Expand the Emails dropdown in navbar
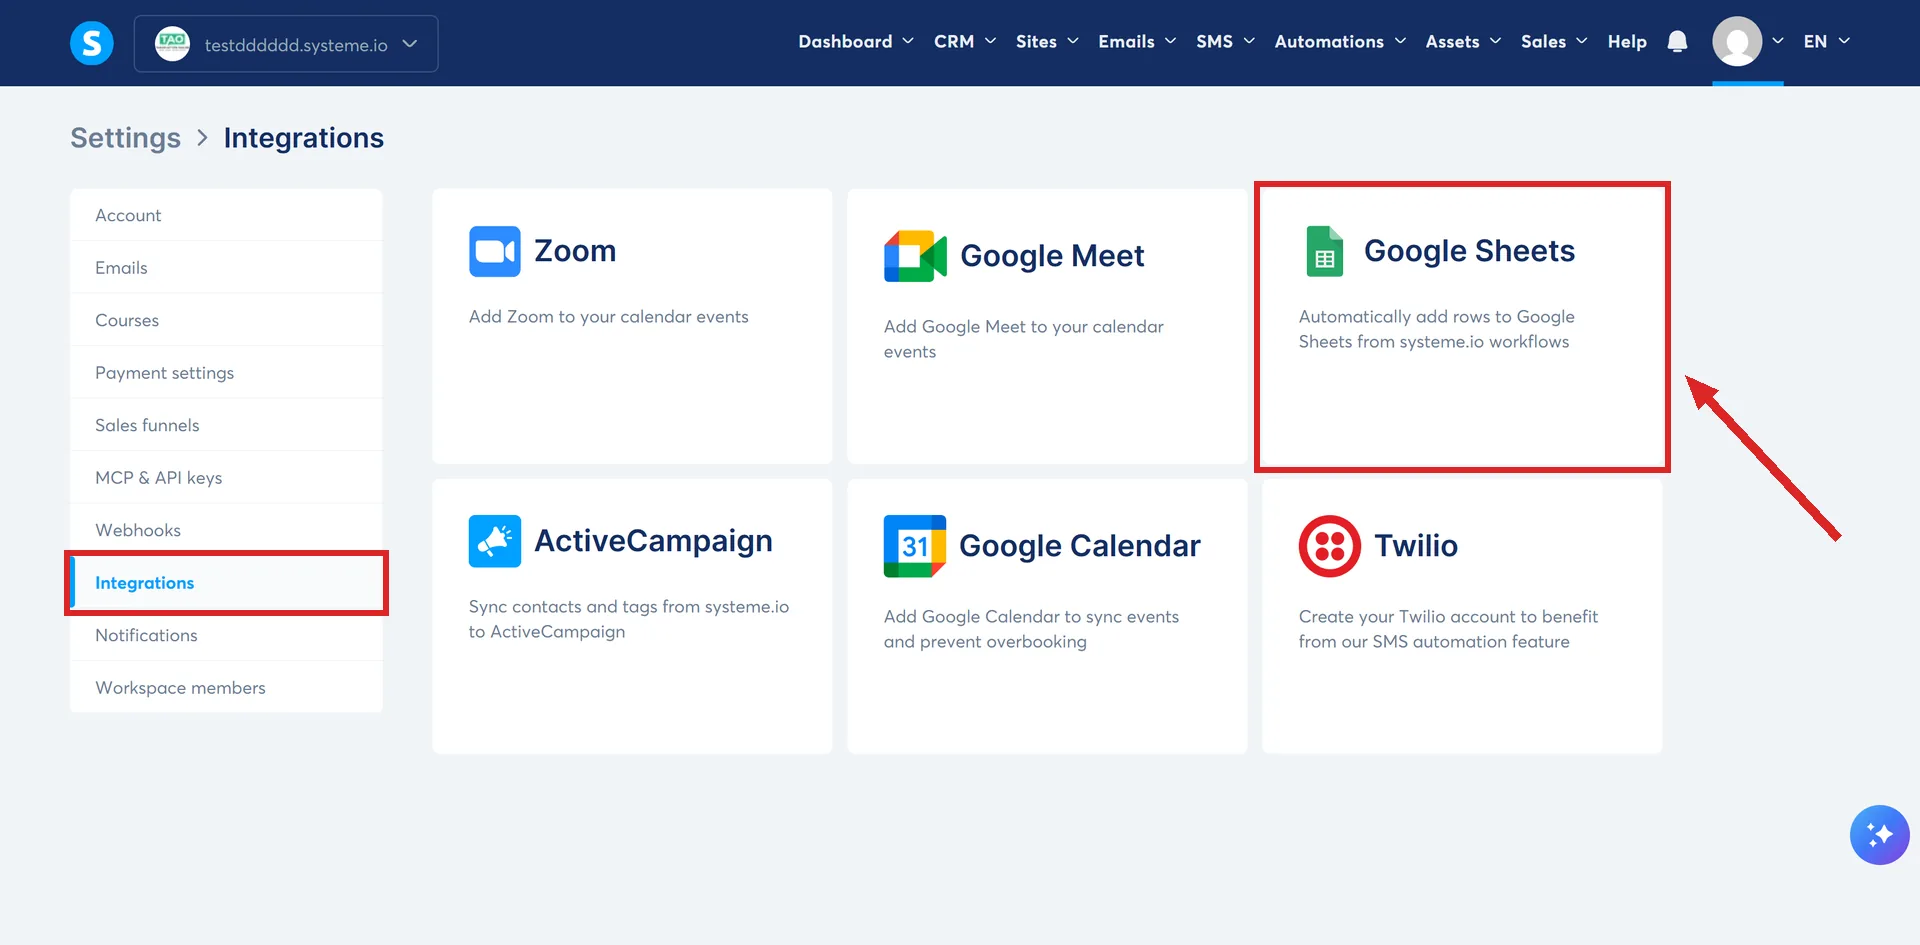The height and width of the screenshot is (945, 1920). tap(1137, 42)
